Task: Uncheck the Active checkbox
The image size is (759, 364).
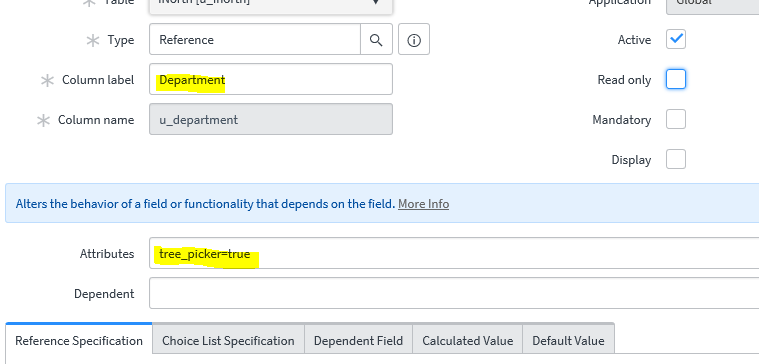Action: (x=676, y=39)
